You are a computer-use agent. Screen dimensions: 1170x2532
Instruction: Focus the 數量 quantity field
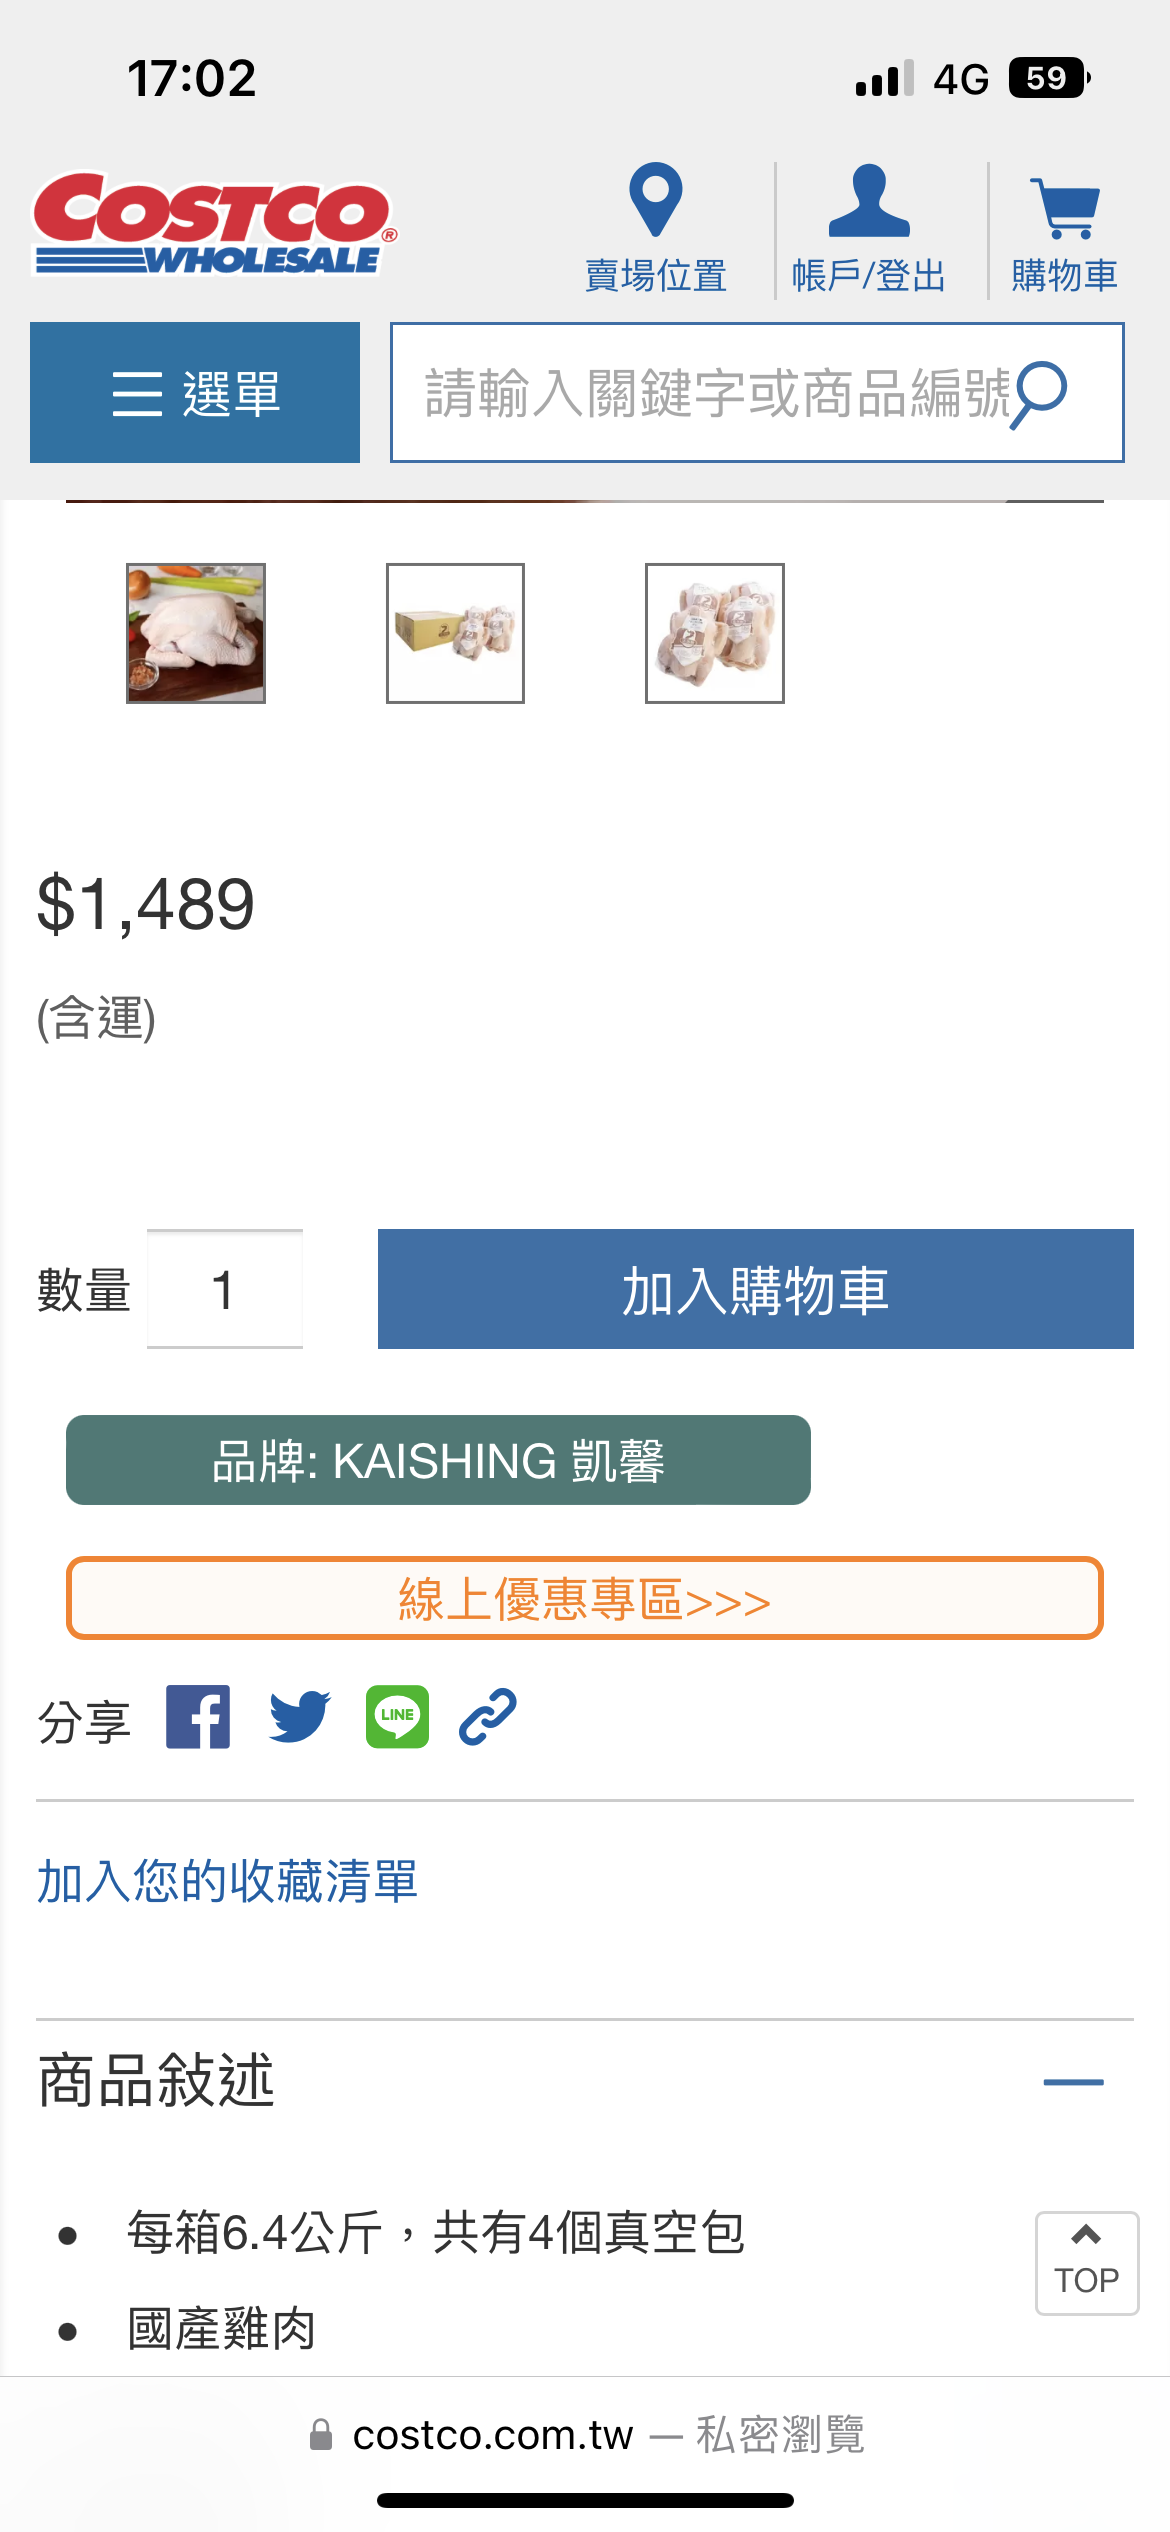click(x=225, y=1289)
